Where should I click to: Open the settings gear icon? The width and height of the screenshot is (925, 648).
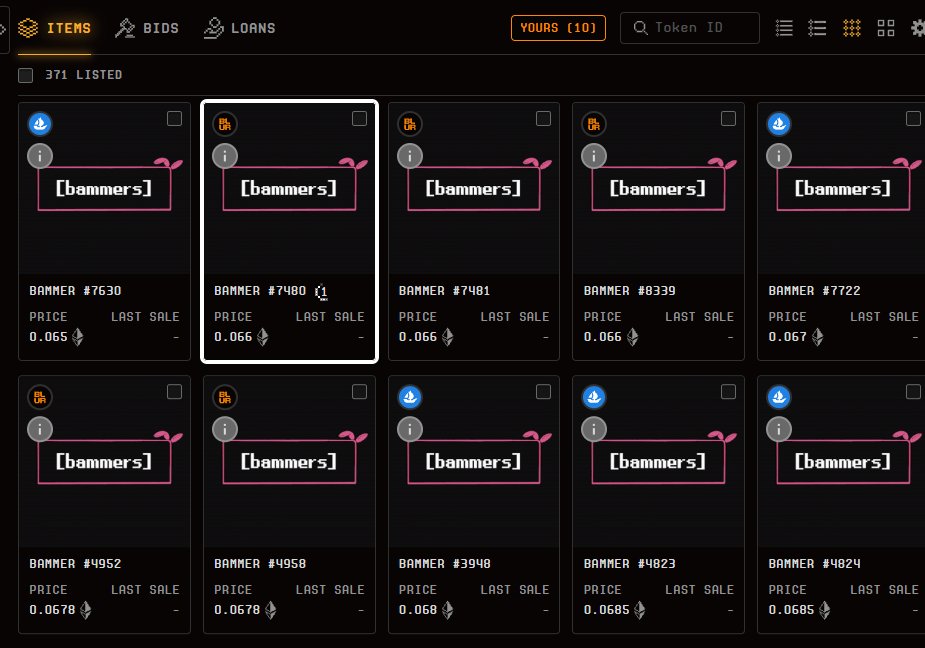pos(918,28)
